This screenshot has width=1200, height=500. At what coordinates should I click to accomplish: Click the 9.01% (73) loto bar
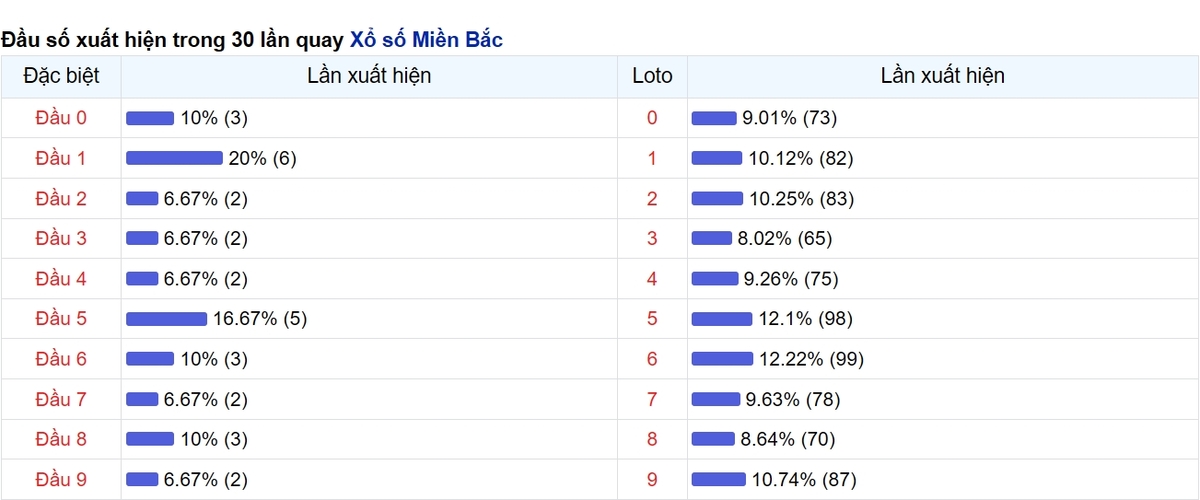click(x=714, y=118)
